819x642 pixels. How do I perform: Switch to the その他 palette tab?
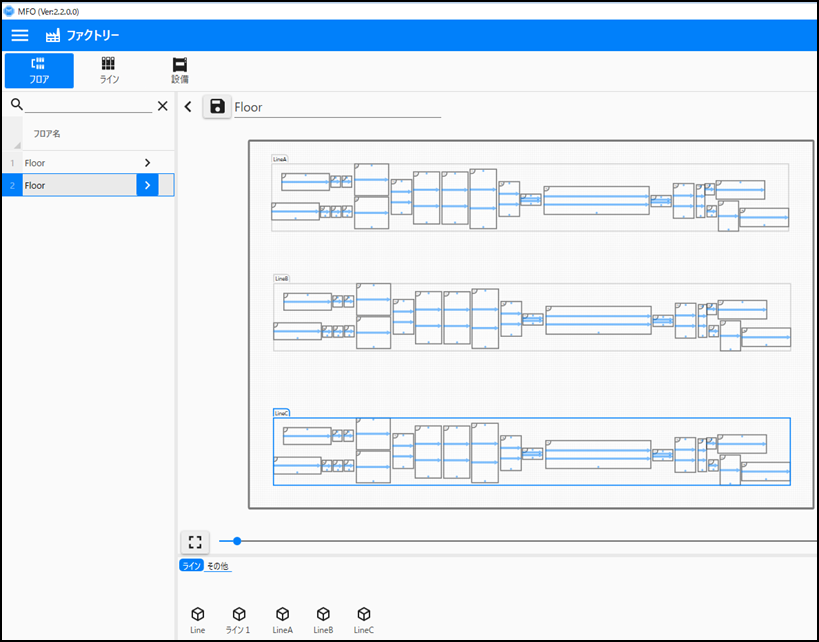[218, 566]
